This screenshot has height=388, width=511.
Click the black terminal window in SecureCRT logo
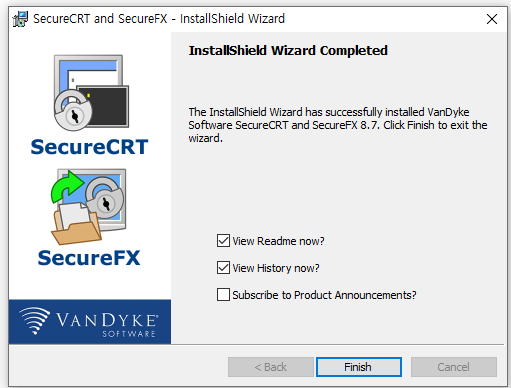pos(105,106)
